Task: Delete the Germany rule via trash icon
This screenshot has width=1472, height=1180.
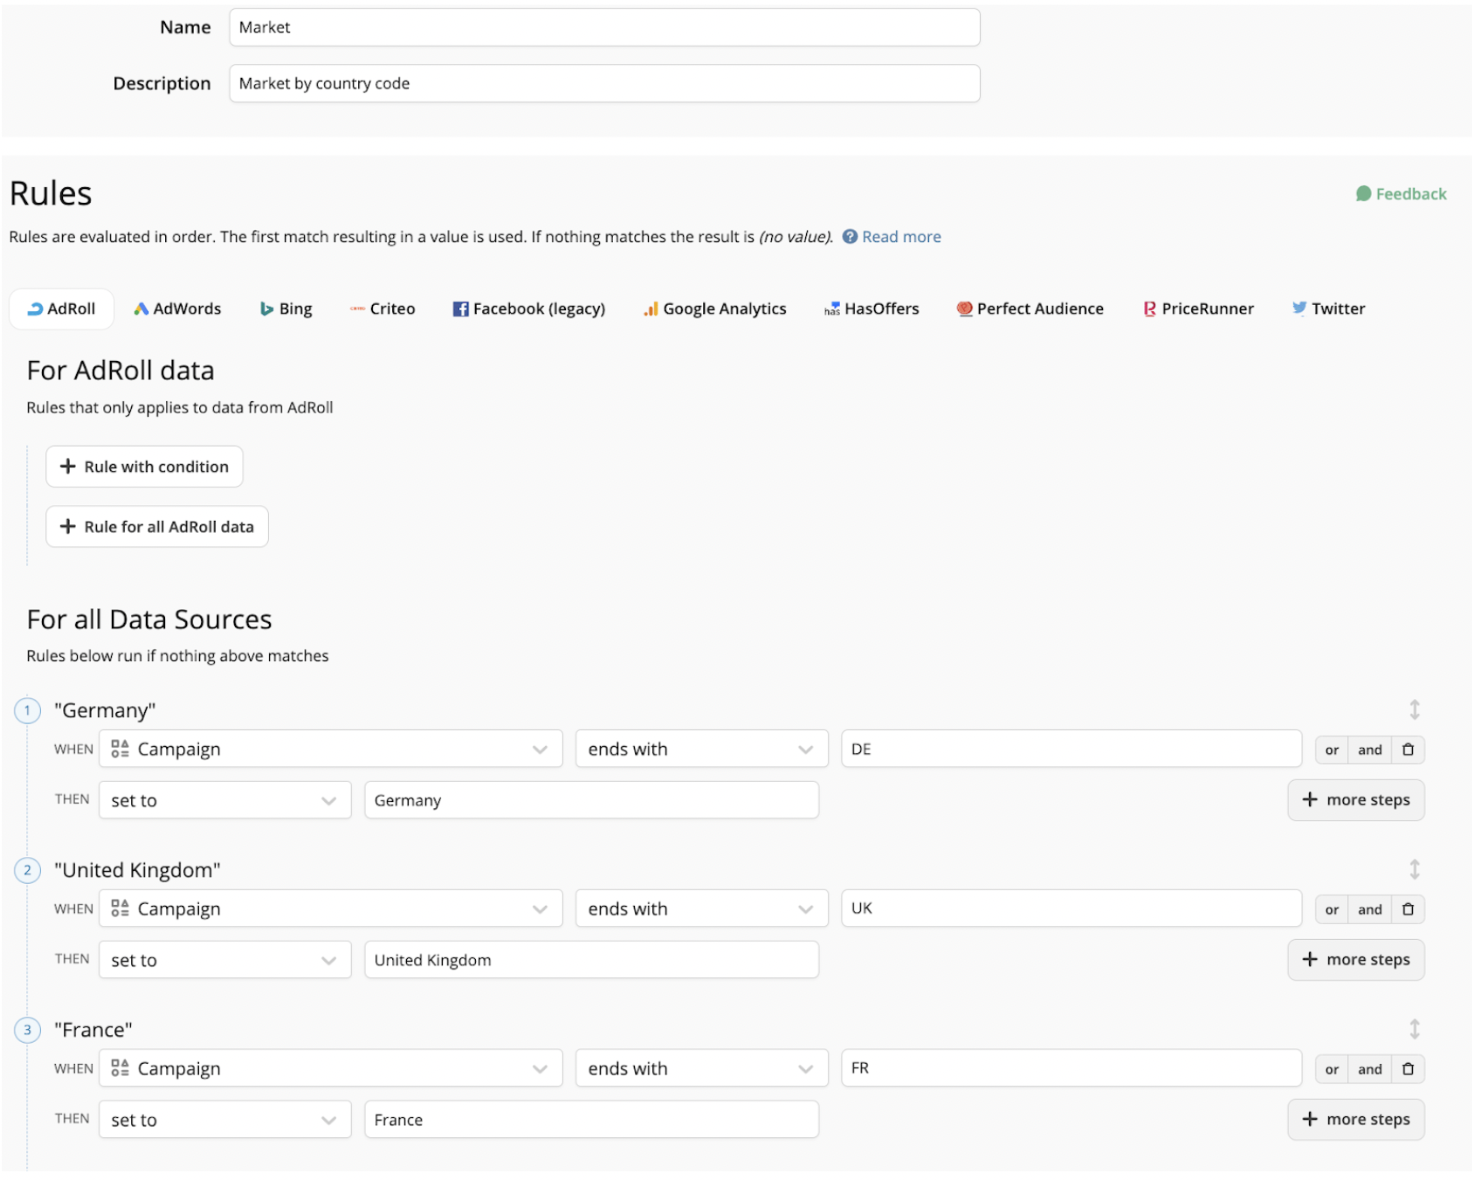Action: point(1407,749)
